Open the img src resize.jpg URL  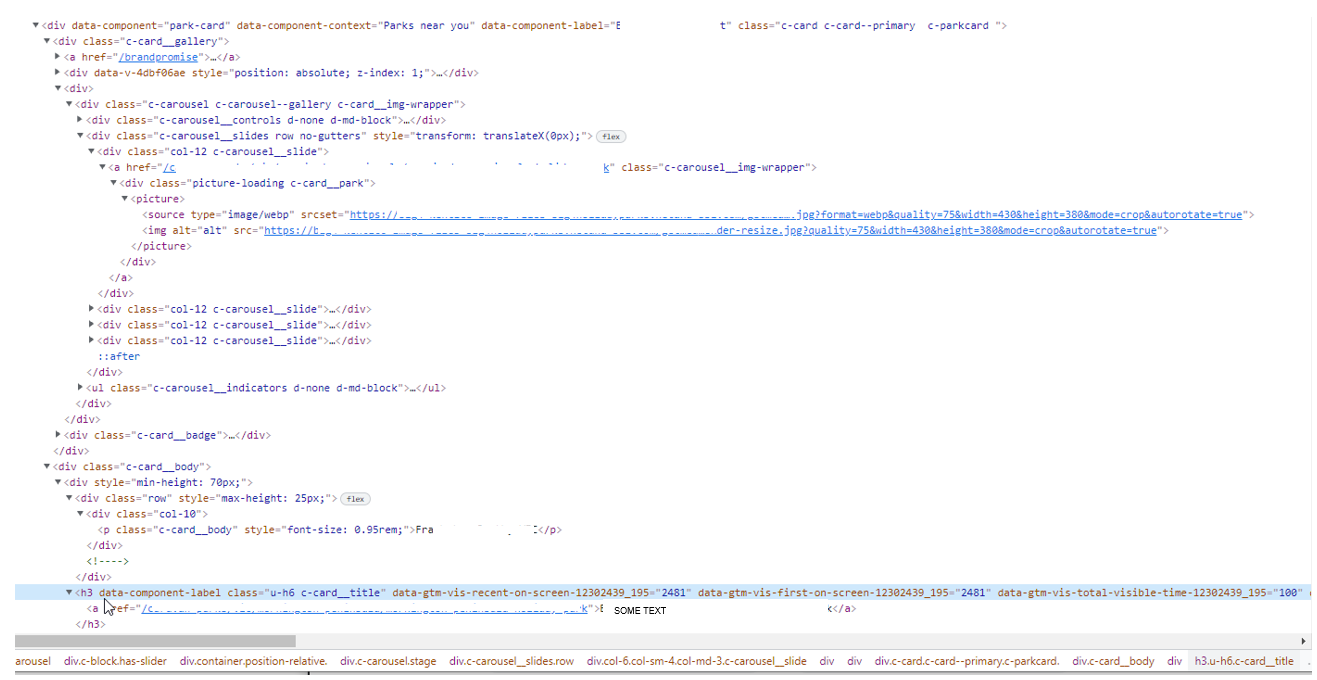coord(710,231)
